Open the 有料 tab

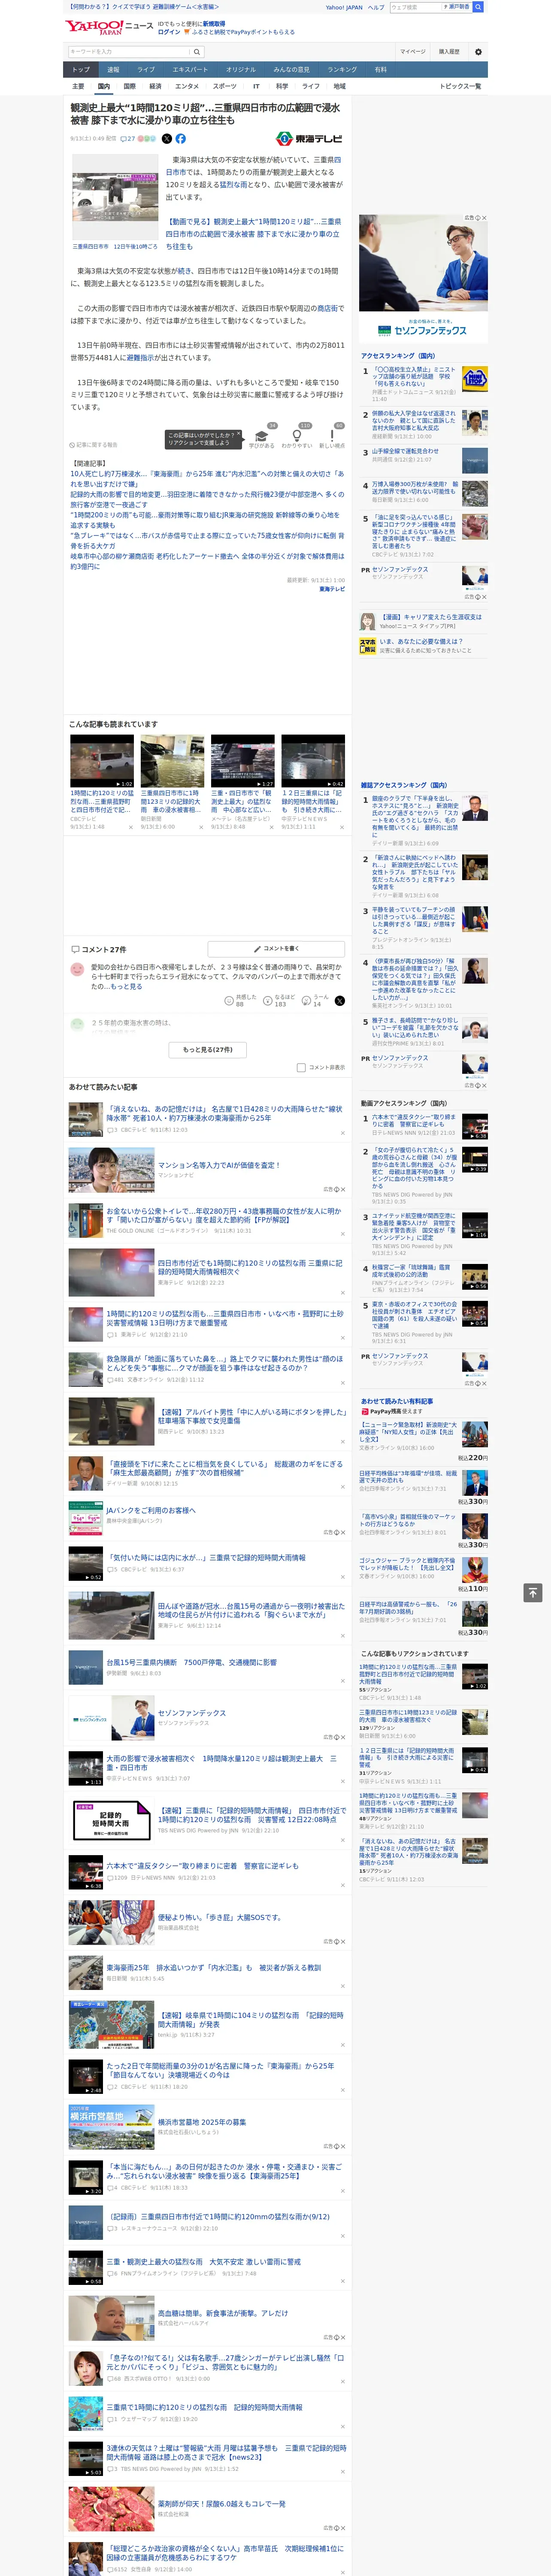(380, 69)
